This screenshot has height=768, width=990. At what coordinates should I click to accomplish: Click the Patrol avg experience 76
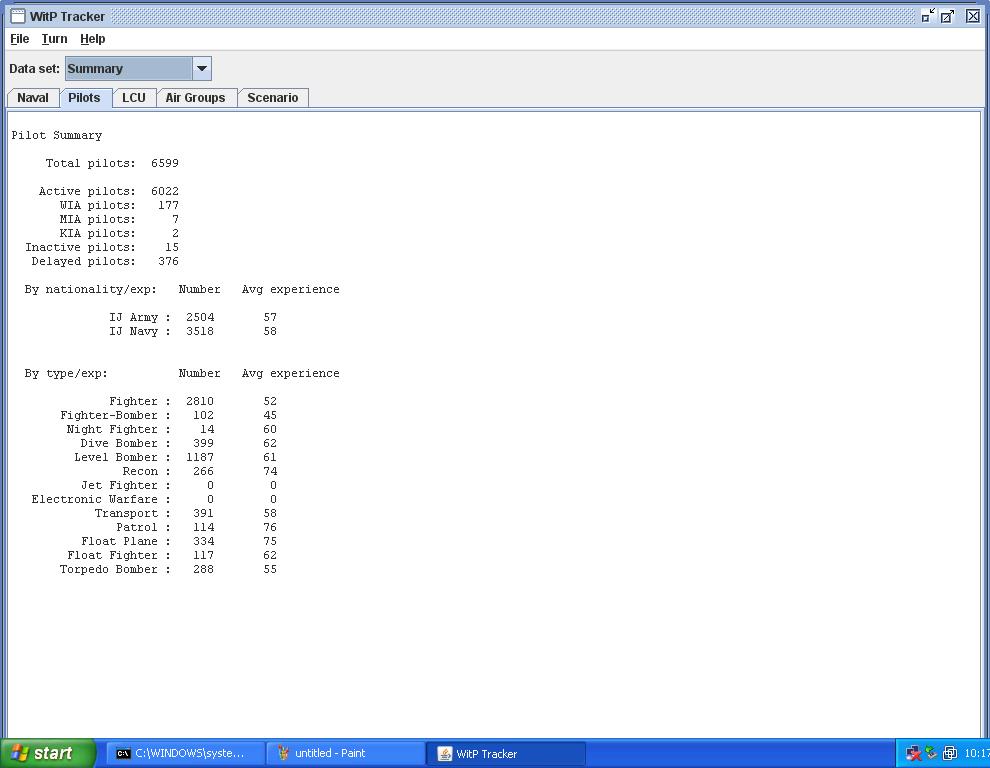(270, 527)
